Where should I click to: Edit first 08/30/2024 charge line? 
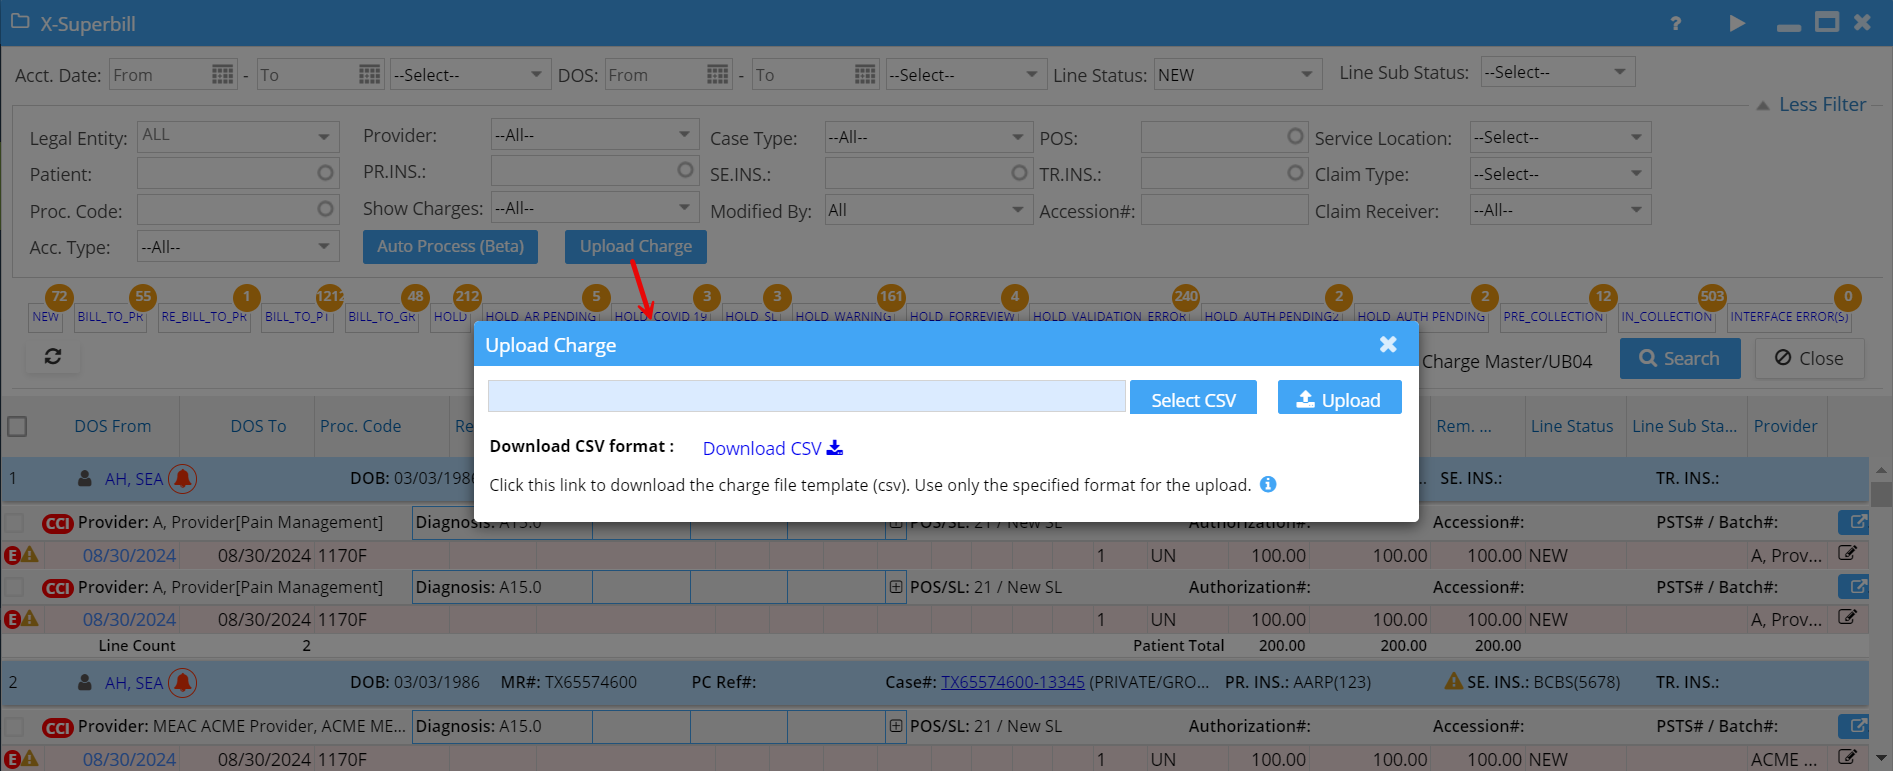point(1847,553)
